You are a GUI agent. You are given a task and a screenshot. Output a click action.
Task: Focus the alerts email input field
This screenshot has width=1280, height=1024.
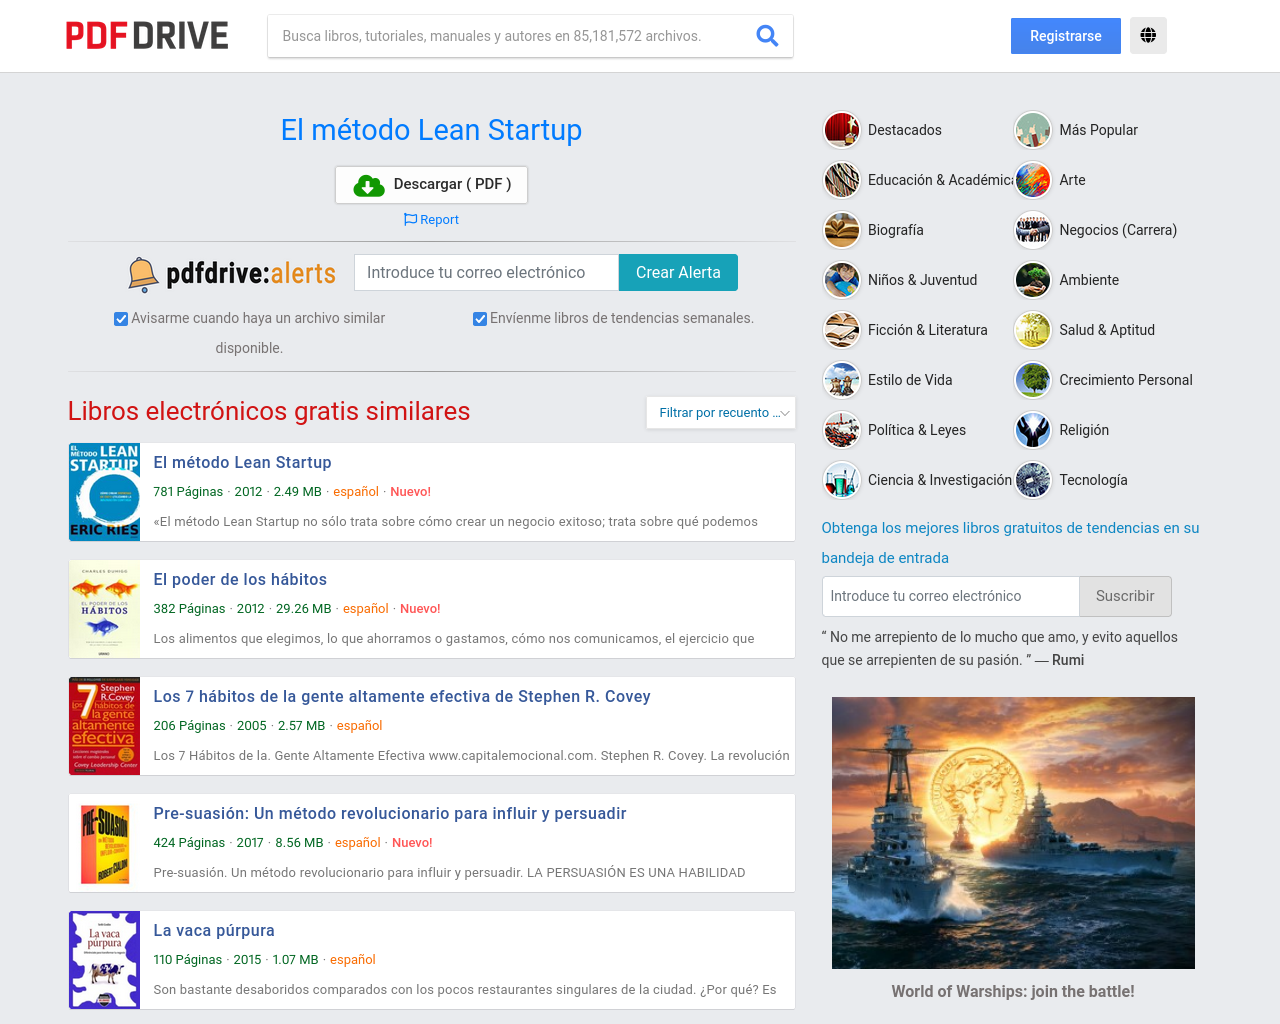coord(486,272)
